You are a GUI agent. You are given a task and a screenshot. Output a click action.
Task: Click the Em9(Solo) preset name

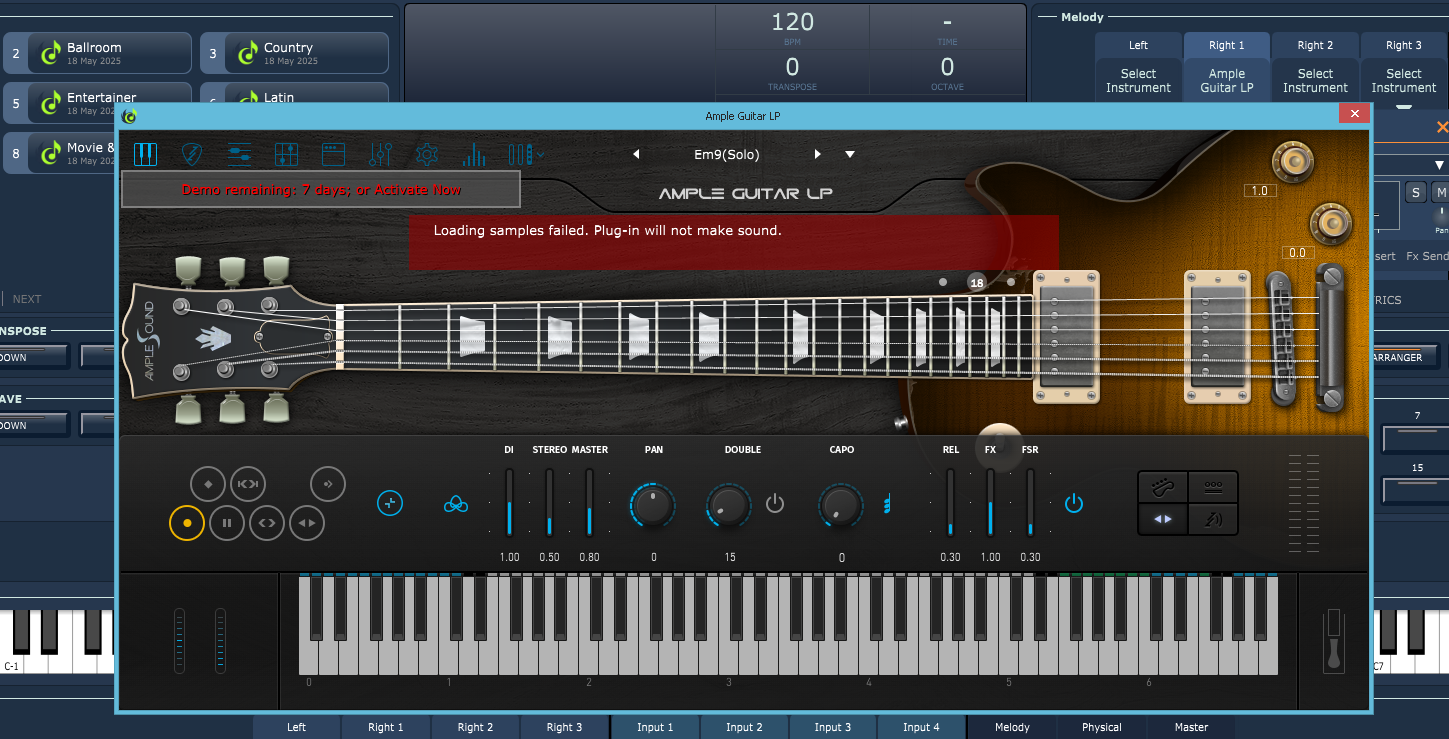727,154
